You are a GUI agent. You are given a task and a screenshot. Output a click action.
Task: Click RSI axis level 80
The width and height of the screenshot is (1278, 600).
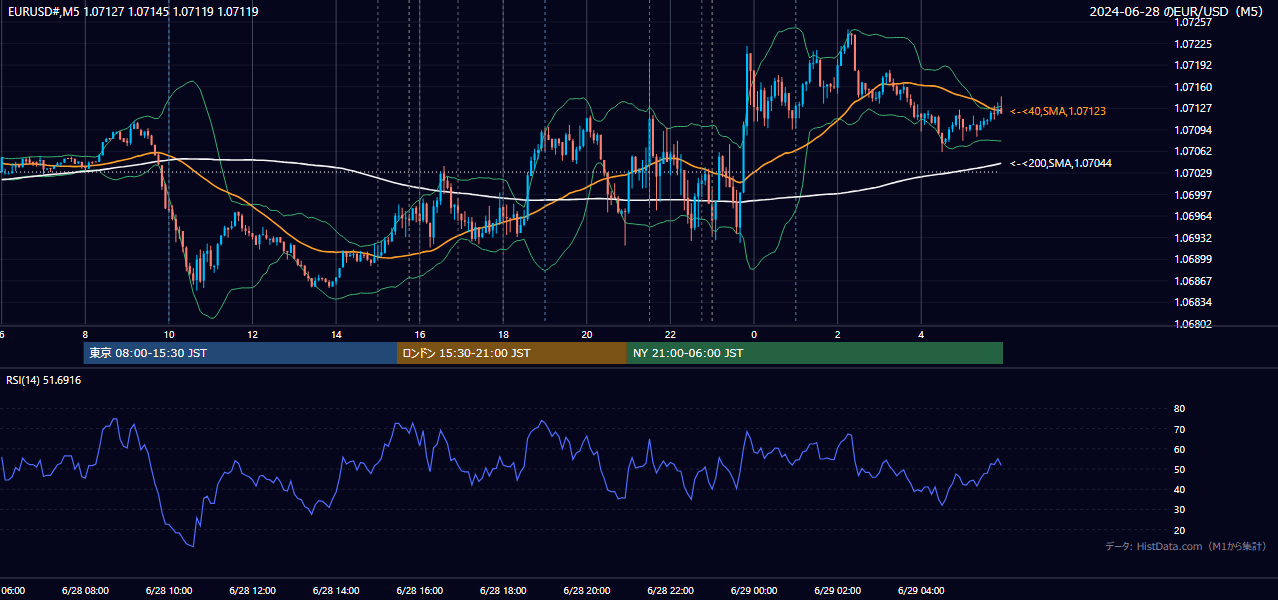pyautogui.click(x=1179, y=409)
